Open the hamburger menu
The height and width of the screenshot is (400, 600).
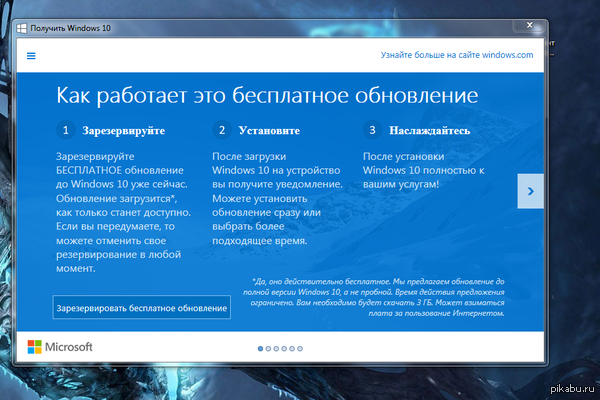pos(31,57)
